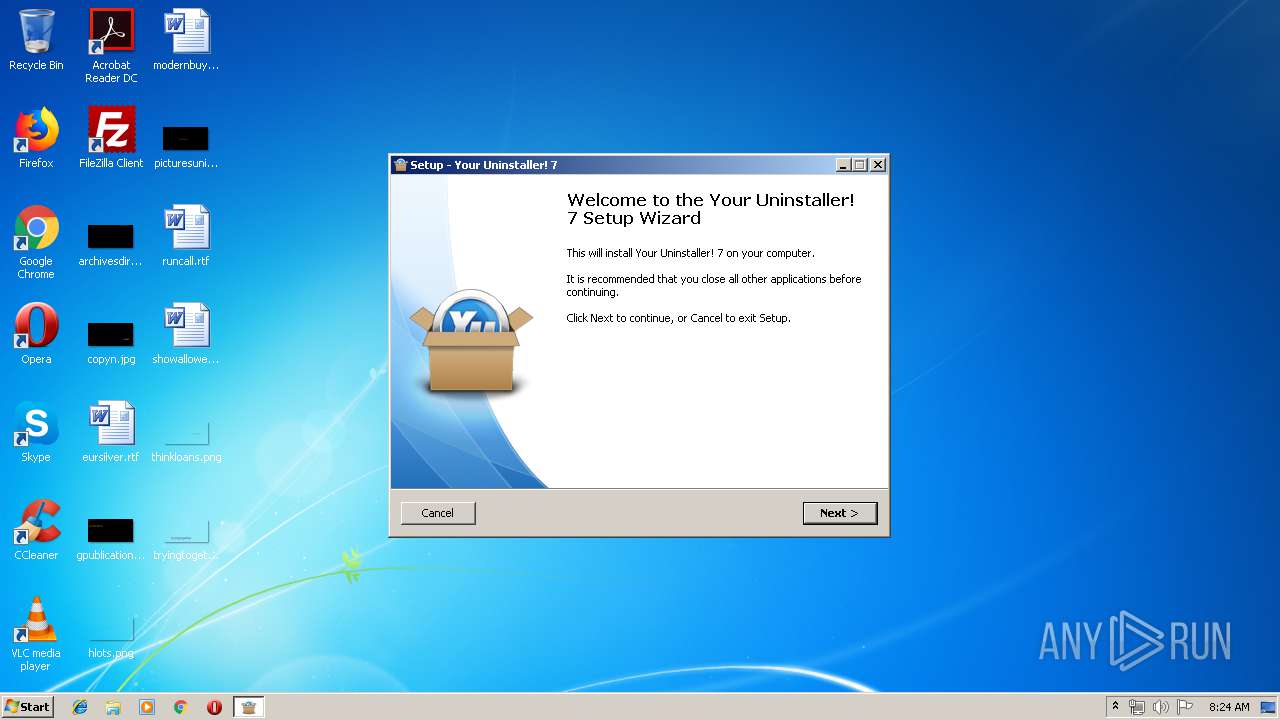The image size is (1280, 720).
Task: Launch Internet Explorer from taskbar
Action: coord(80,707)
